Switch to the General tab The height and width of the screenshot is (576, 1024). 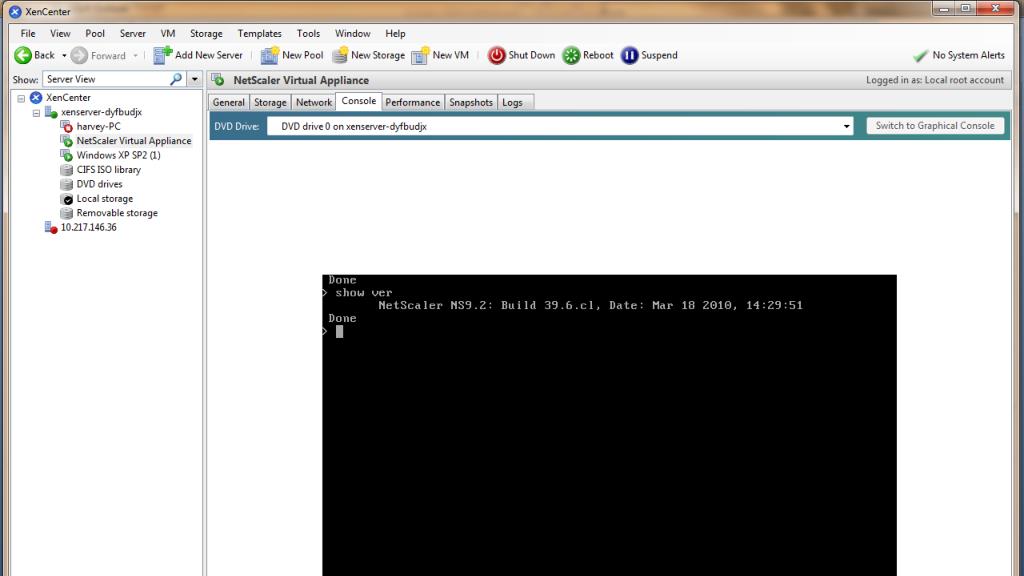229,103
